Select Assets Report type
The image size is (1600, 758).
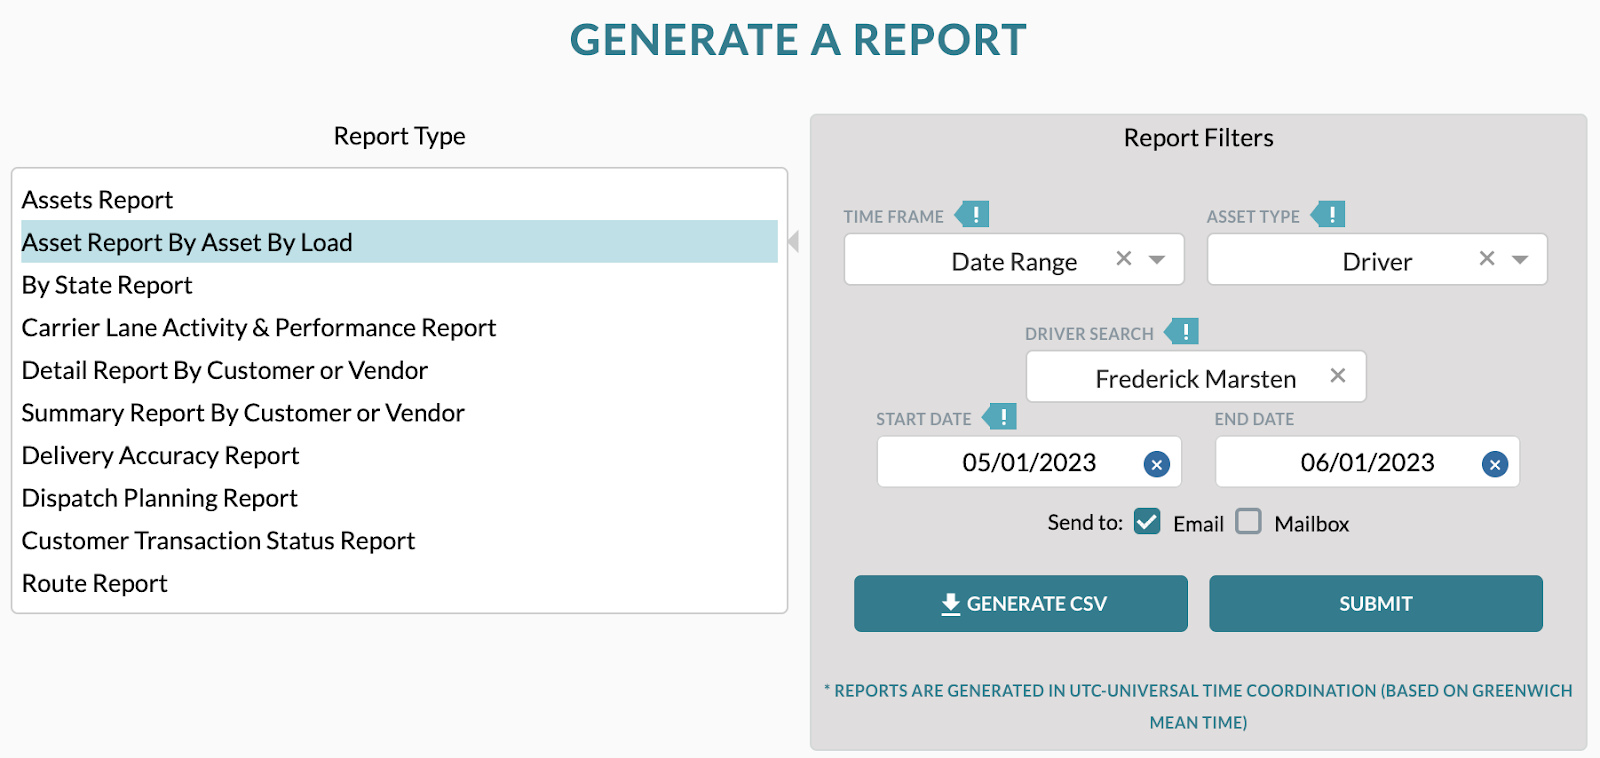(x=399, y=200)
